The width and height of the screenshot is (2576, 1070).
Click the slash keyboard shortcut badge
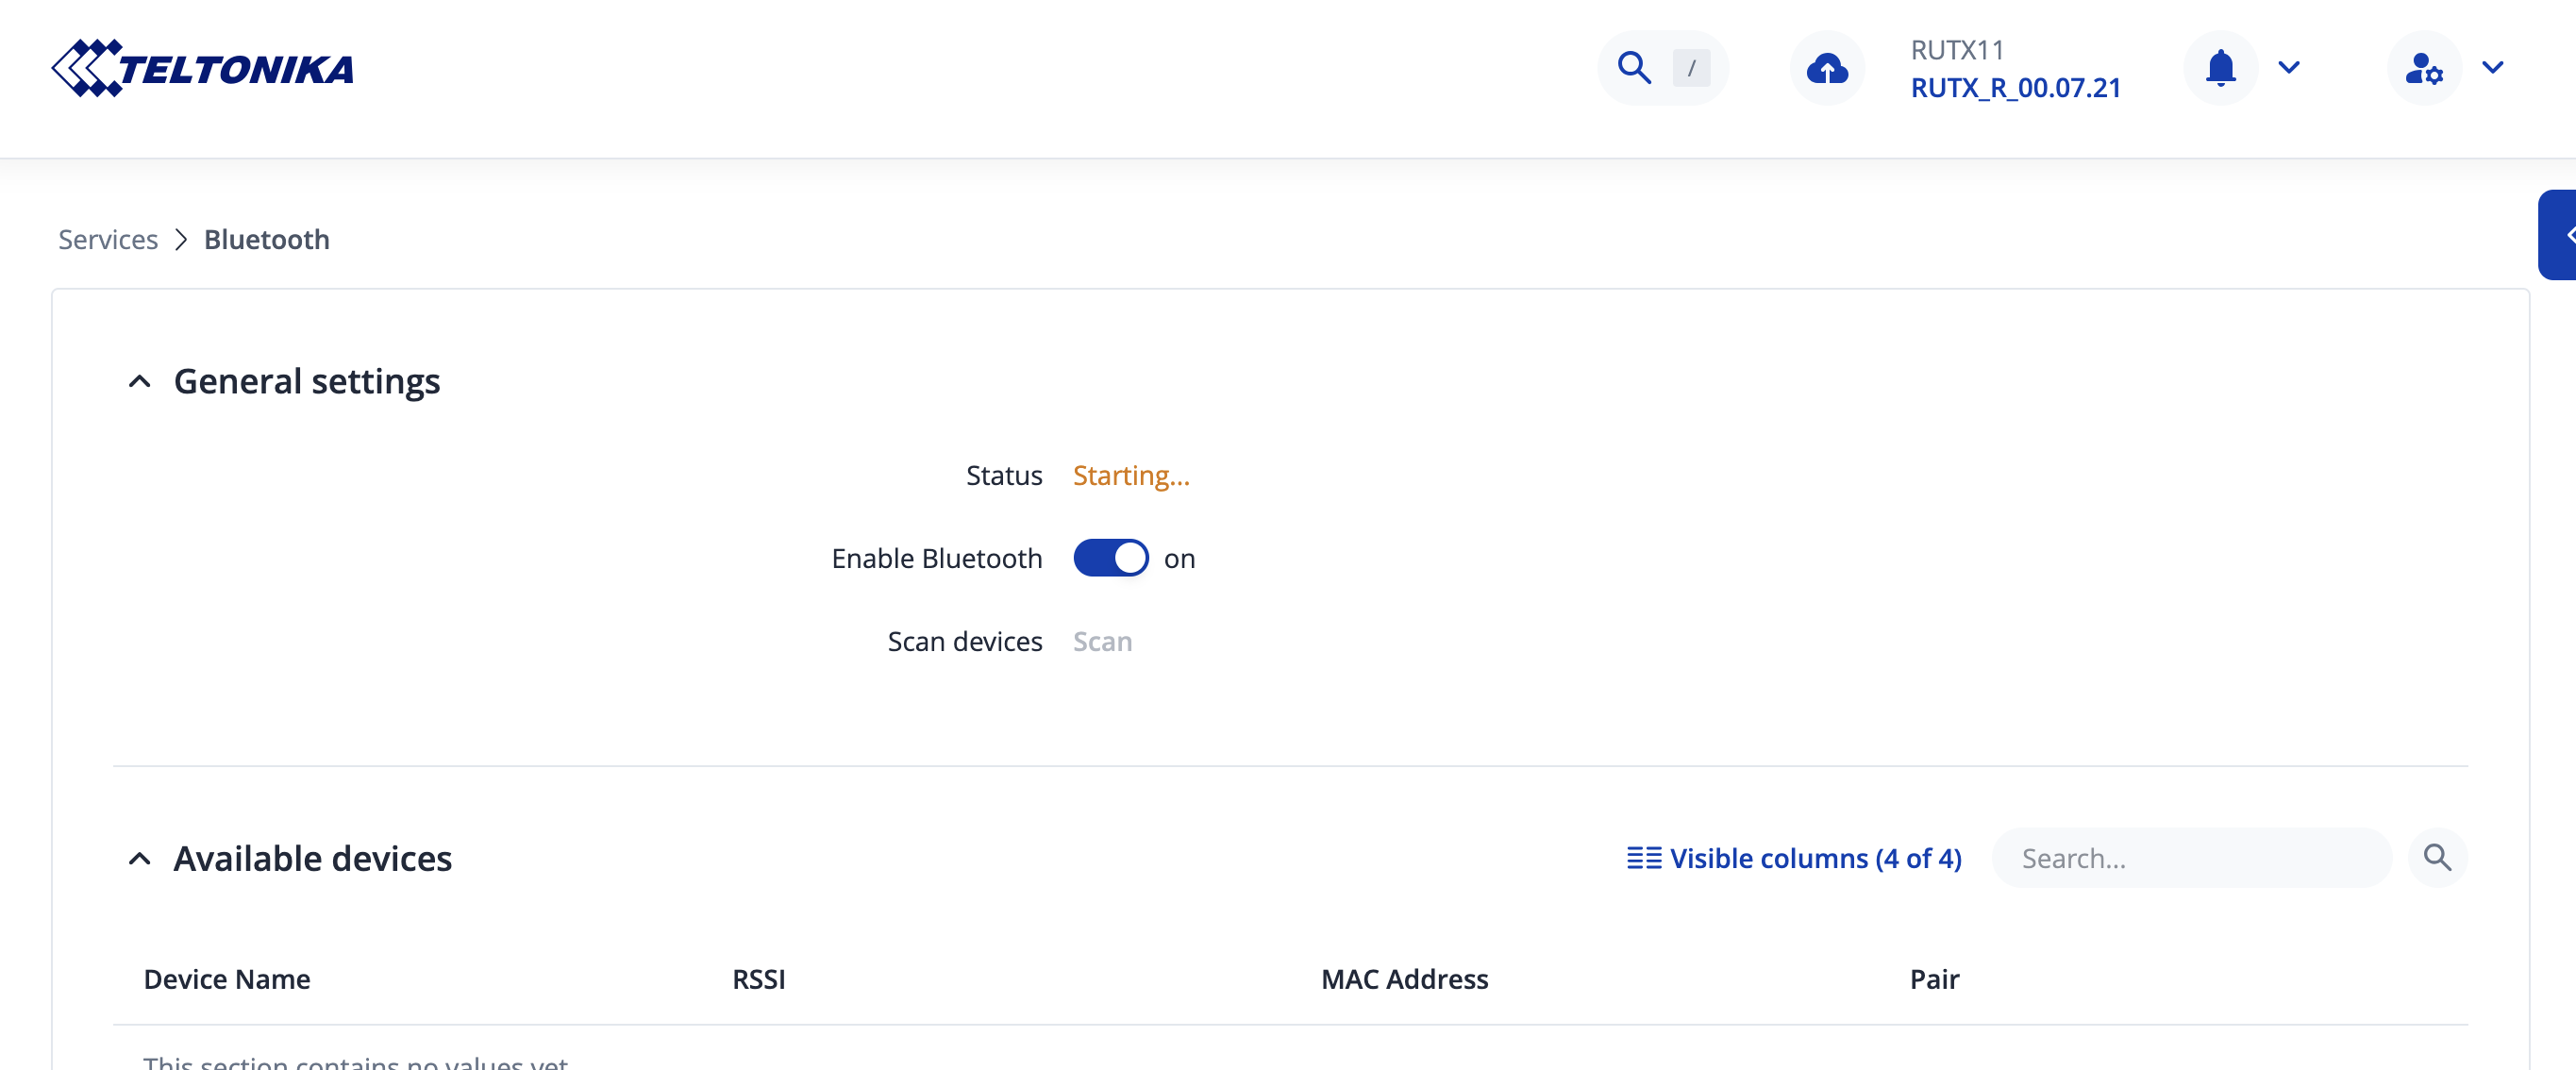[1691, 68]
